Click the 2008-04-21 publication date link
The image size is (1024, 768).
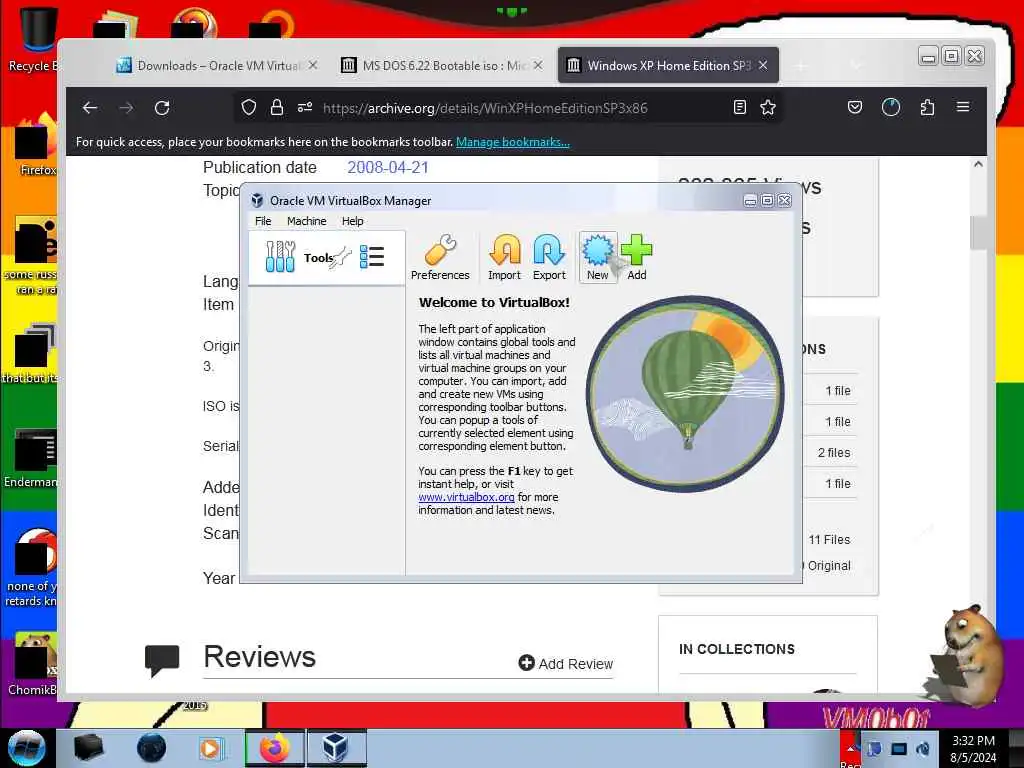click(388, 167)
